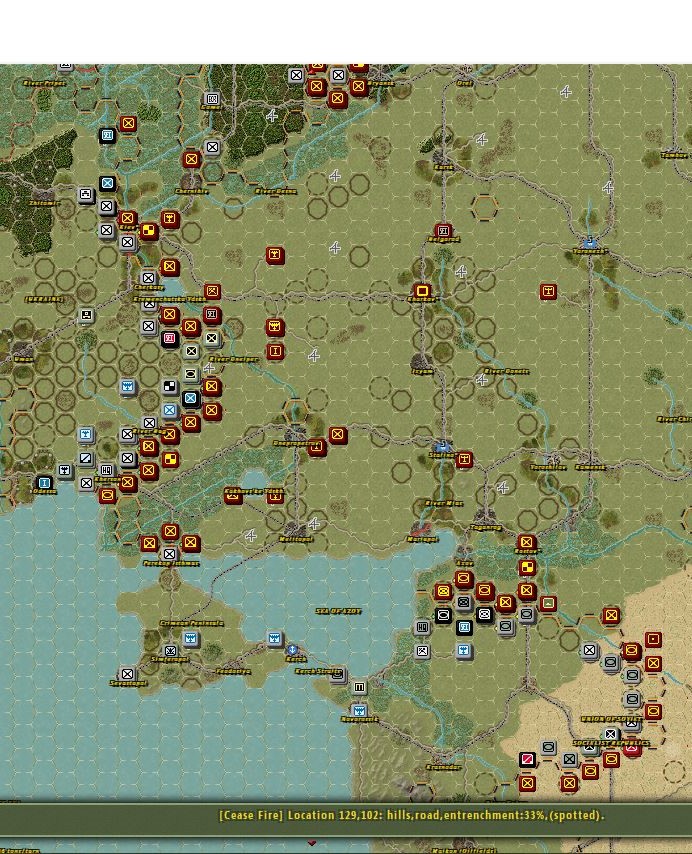Click the blue anchor port icon at Kerch
Screen dimensions: 692x854
point(292,650)
